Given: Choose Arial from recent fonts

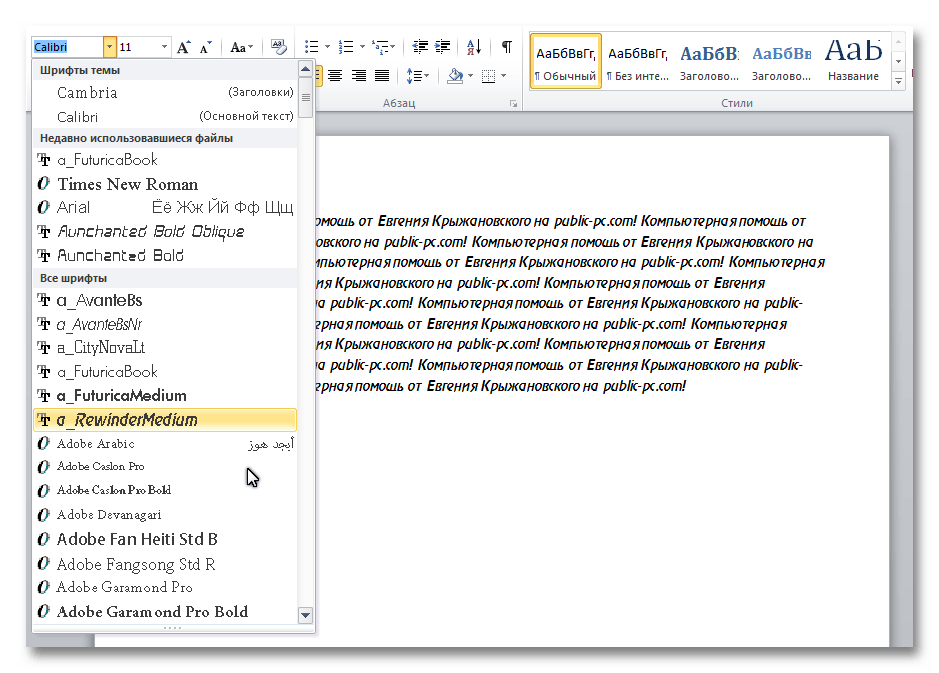Looking at the screenshot, I should point(165,207).
